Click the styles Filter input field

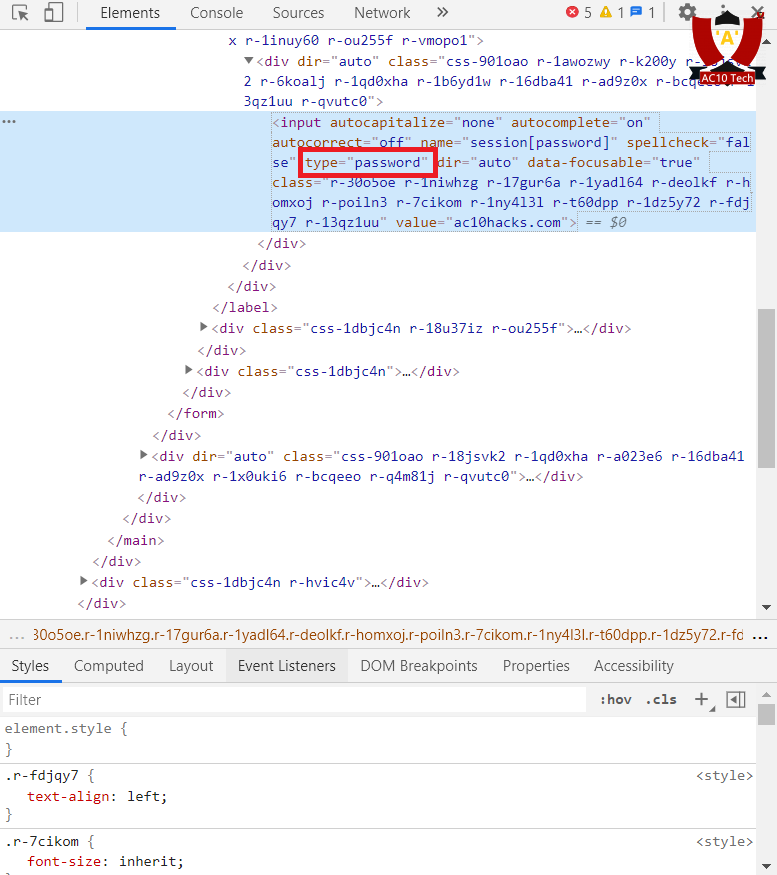[x=295, y=700]
